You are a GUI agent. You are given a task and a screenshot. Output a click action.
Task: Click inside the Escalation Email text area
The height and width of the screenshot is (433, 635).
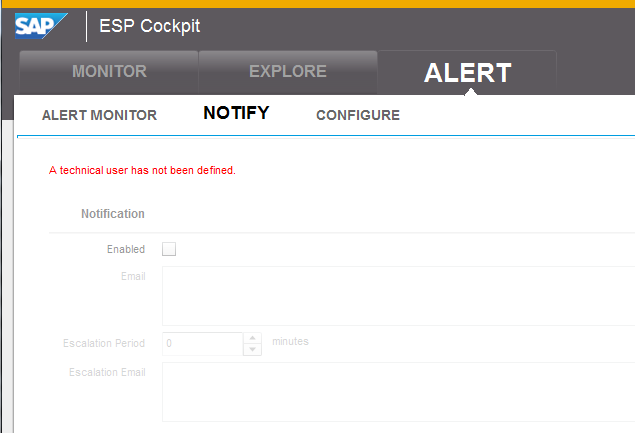pos(398,392)
